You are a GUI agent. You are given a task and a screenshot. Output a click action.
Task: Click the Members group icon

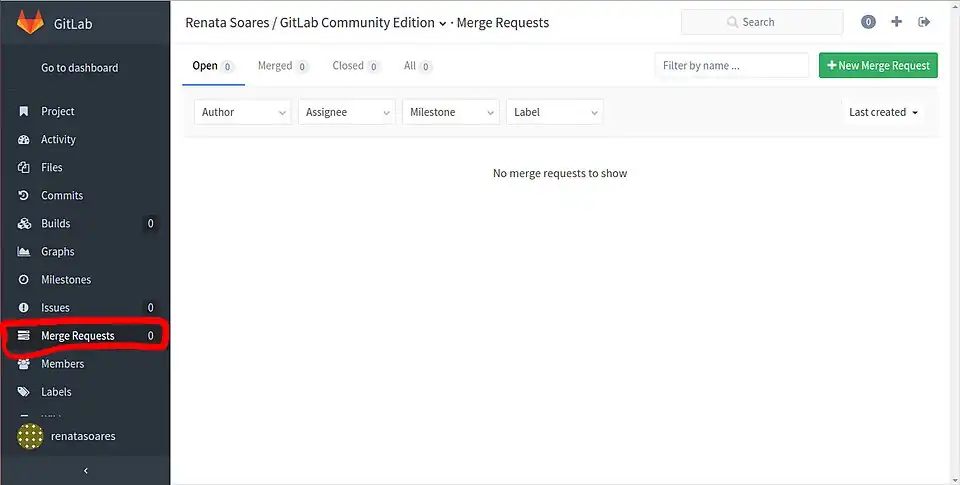click(x=24, y=364)
